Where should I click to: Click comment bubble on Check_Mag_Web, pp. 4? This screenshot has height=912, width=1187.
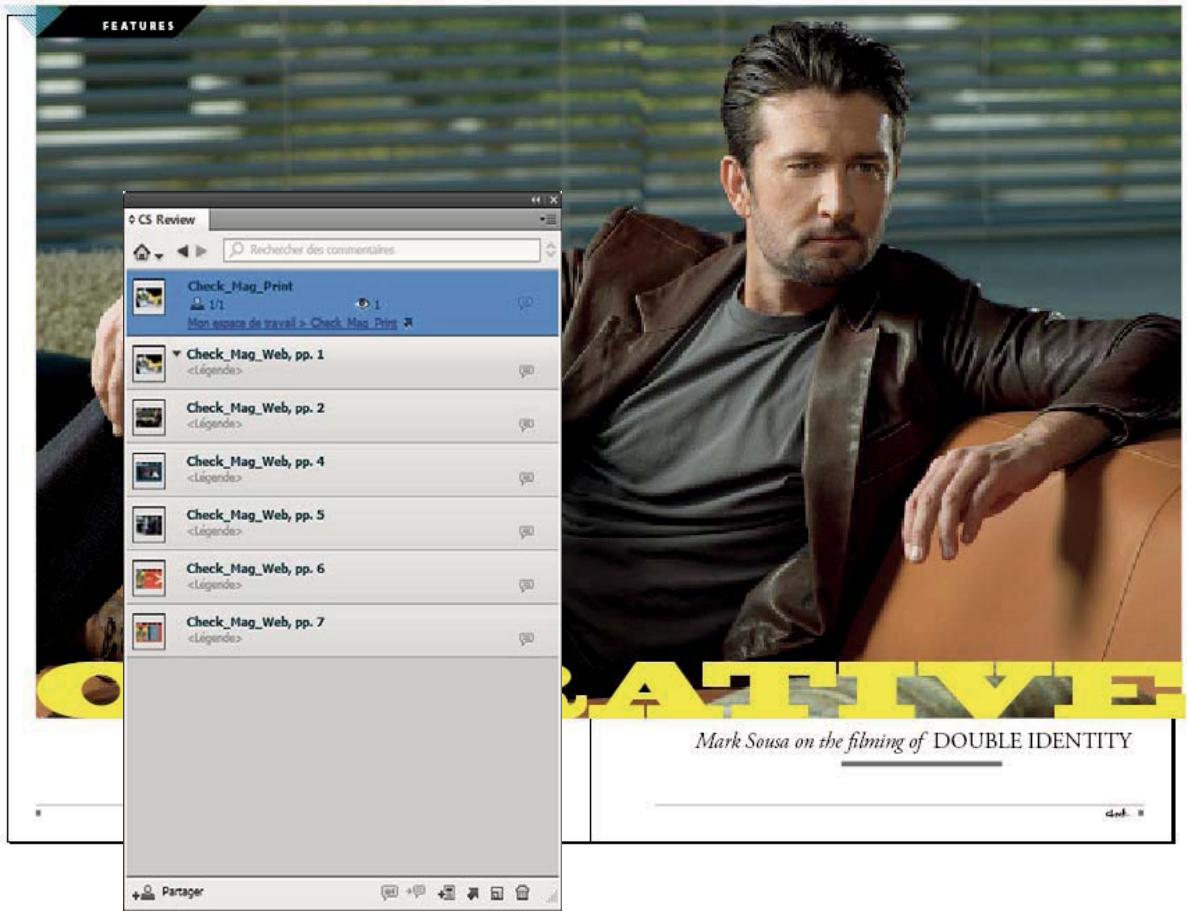tap(527, 478)
